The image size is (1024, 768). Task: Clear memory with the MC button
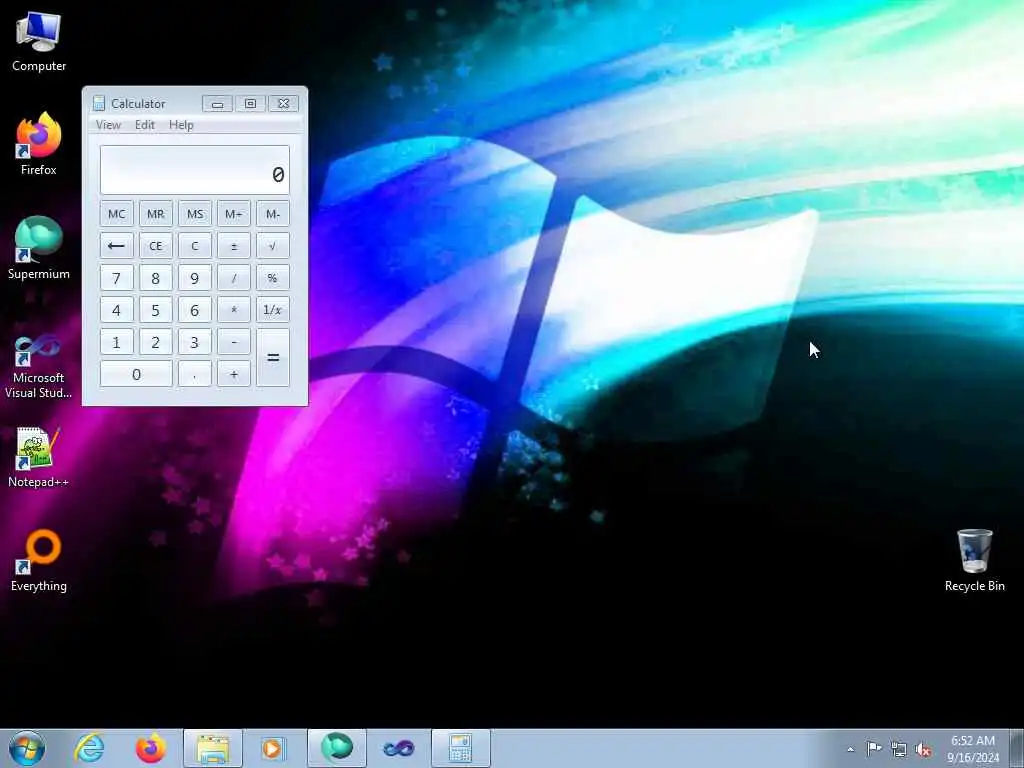click(x=117, y=214)
